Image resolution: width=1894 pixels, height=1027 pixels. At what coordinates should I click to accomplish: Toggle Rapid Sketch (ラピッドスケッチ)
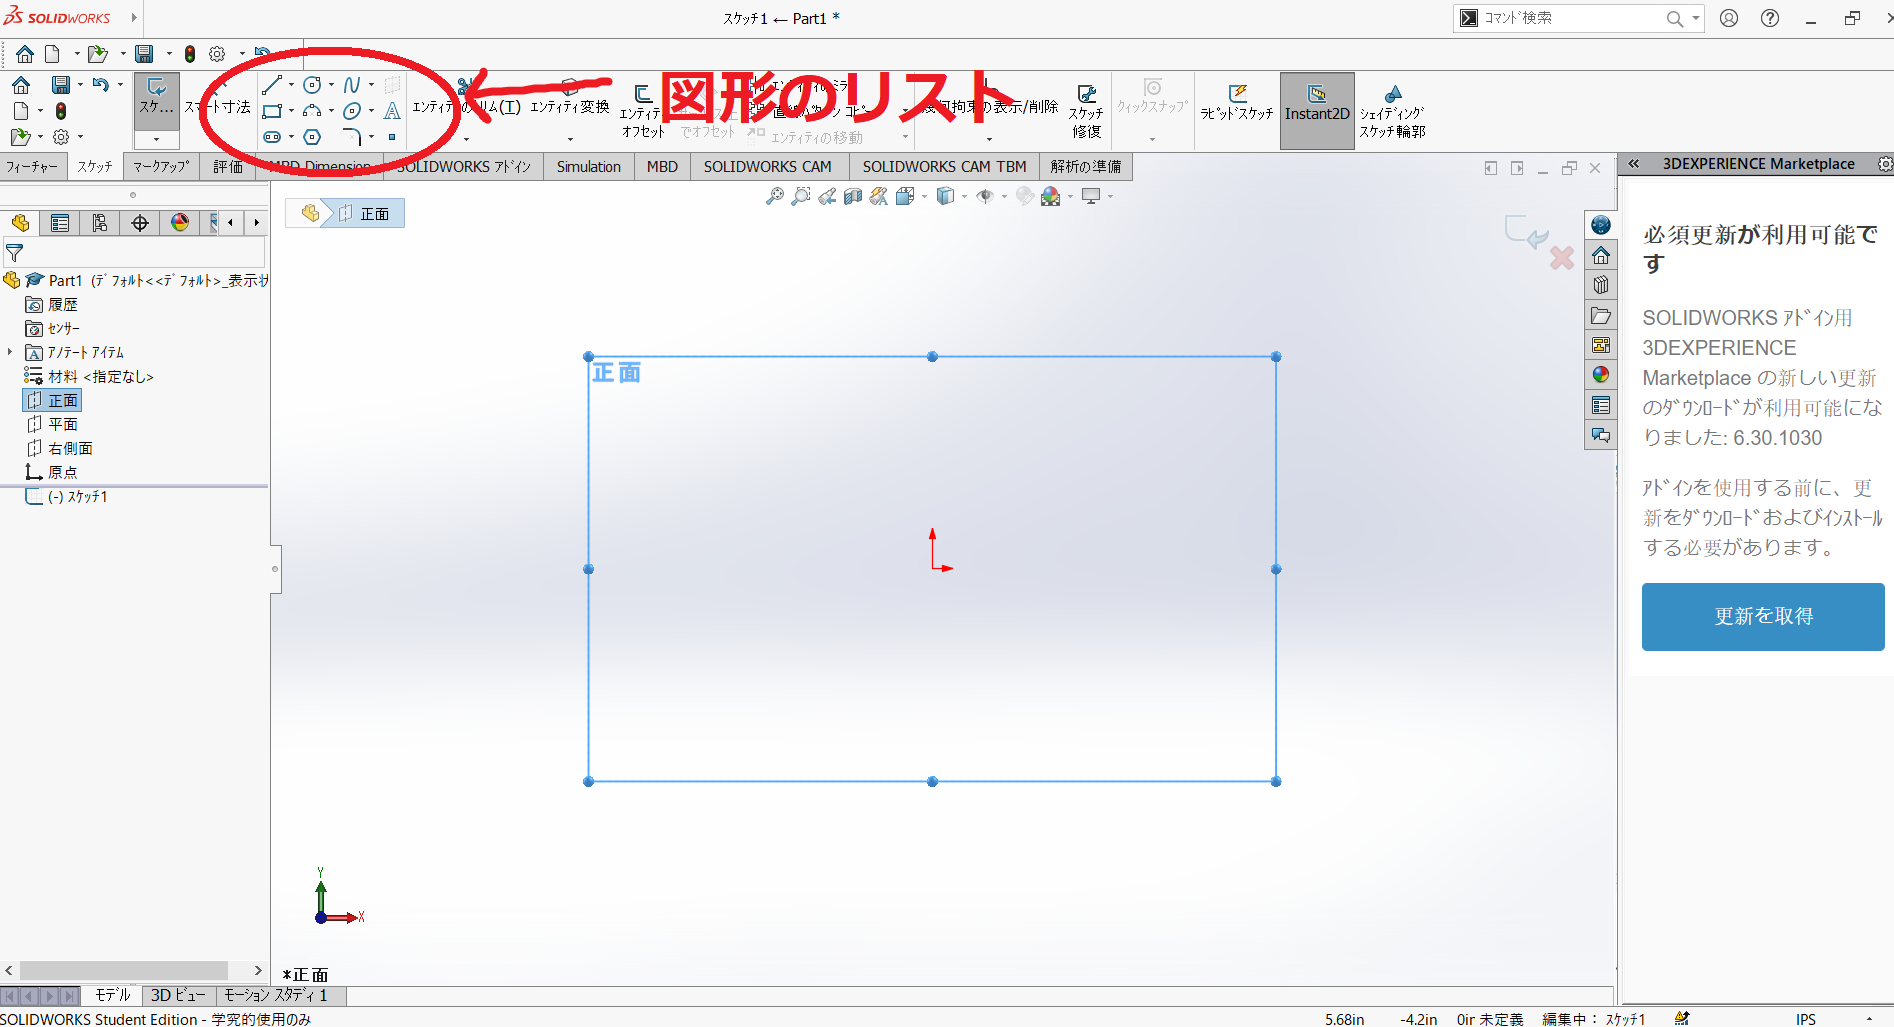(1237, 102)
